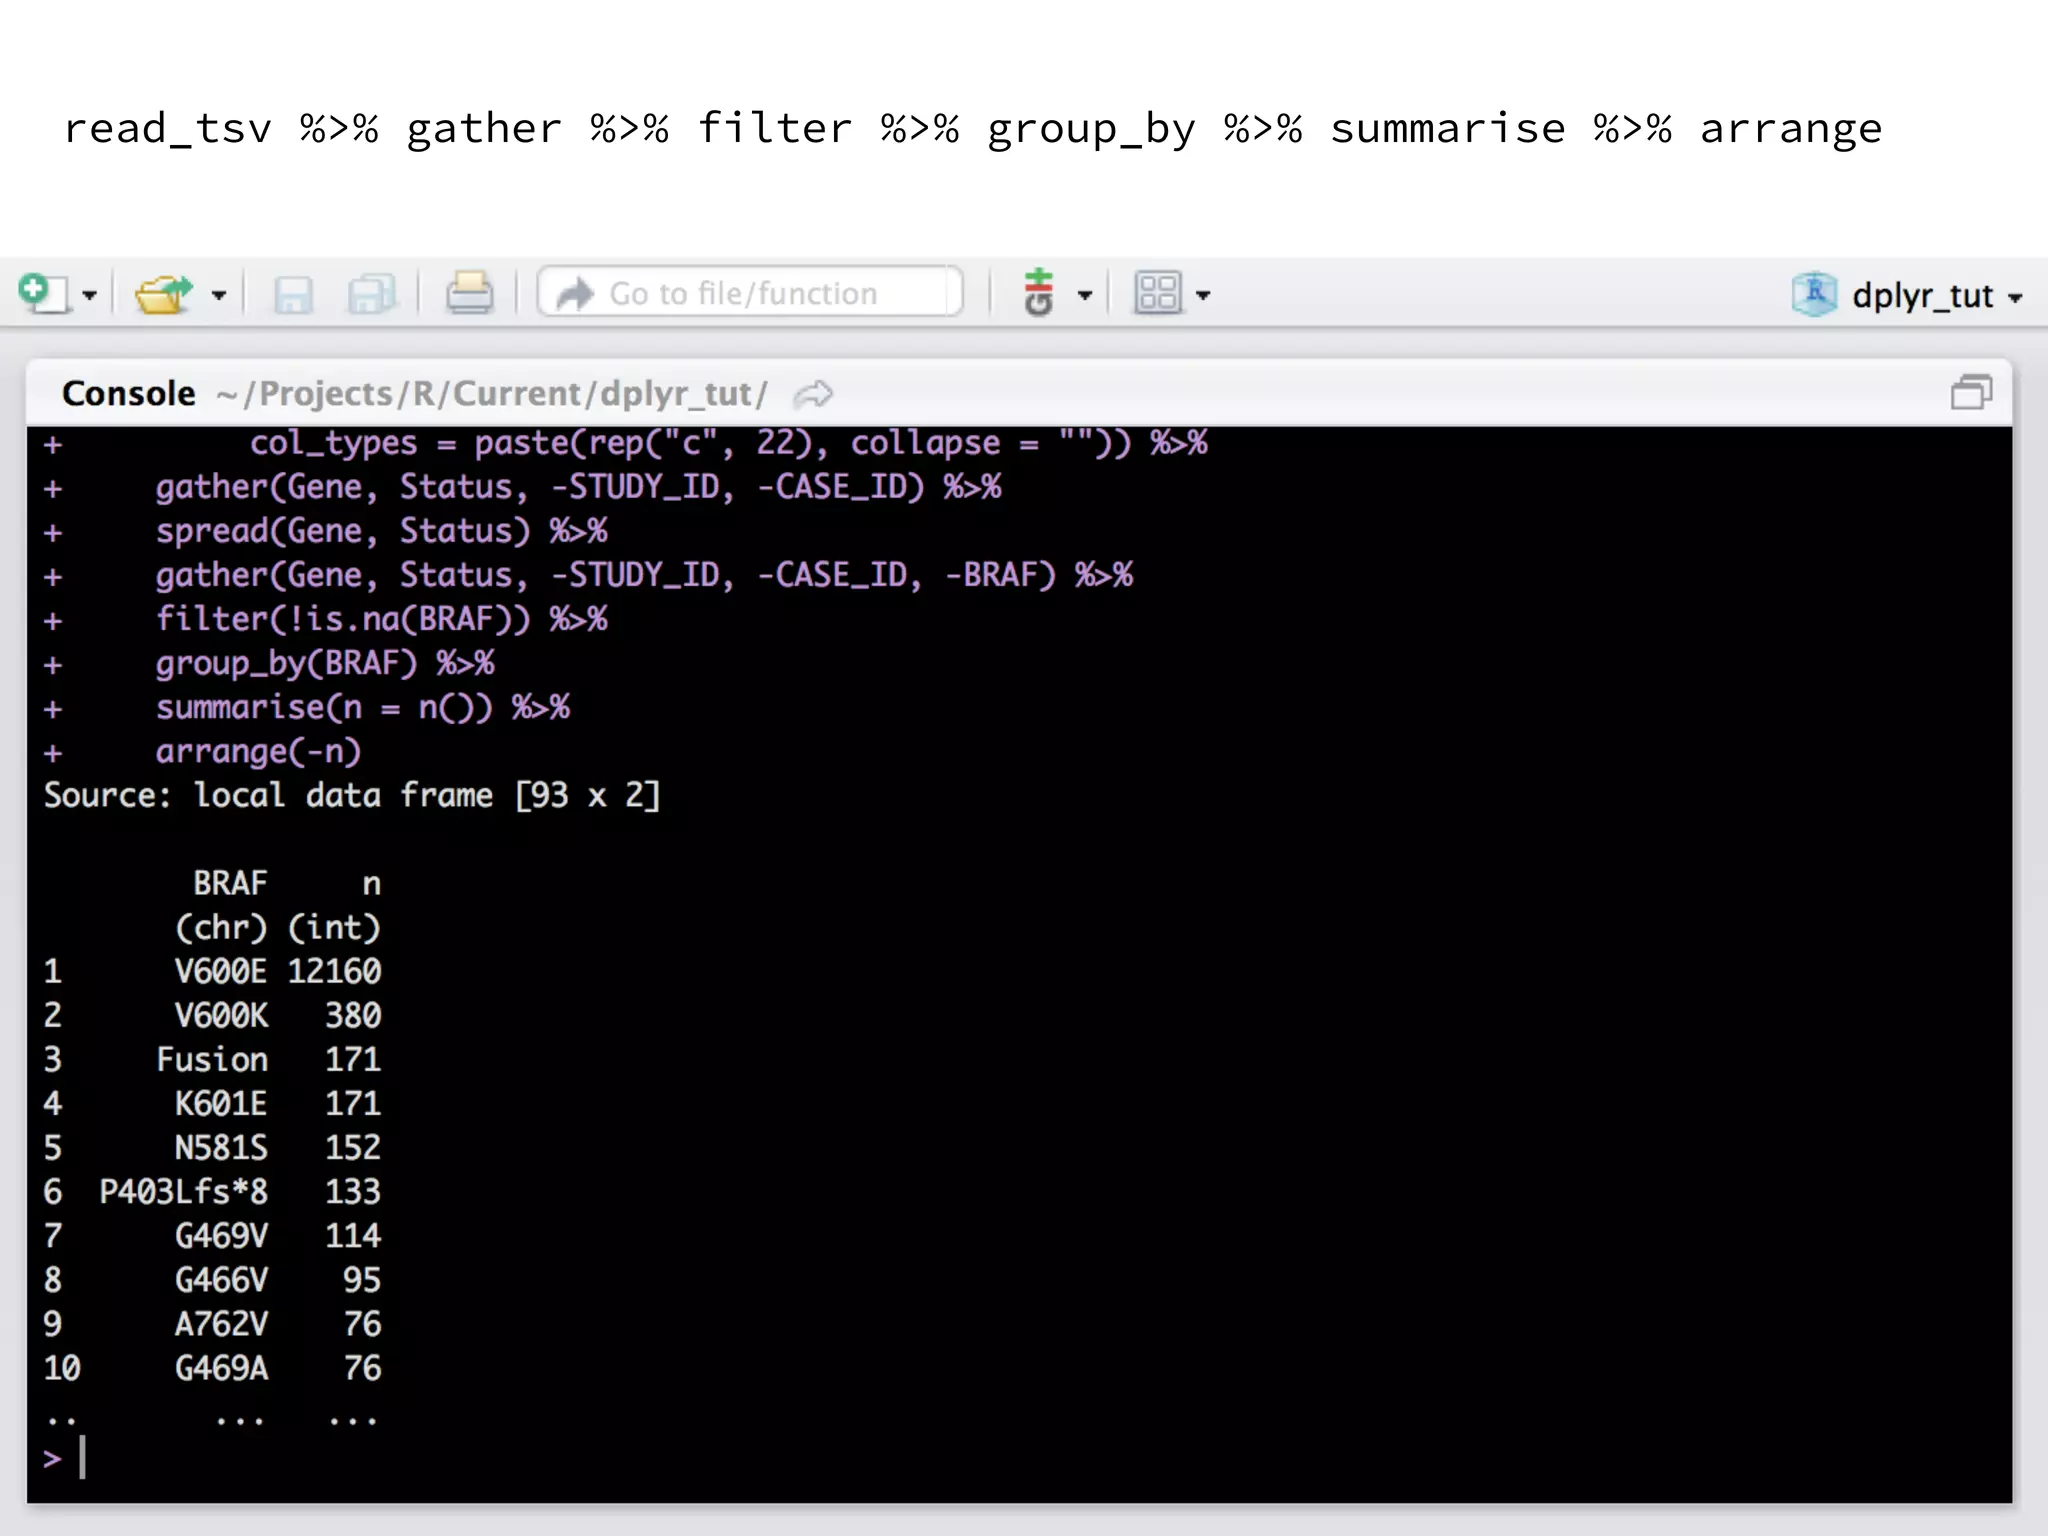Click the Open File folder icon

point(164,294)
